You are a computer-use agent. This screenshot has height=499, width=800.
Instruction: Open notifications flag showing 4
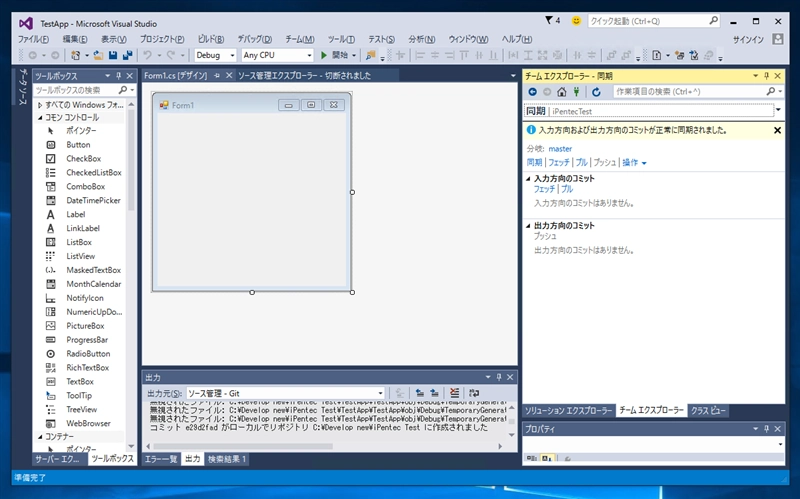[553, 20]
